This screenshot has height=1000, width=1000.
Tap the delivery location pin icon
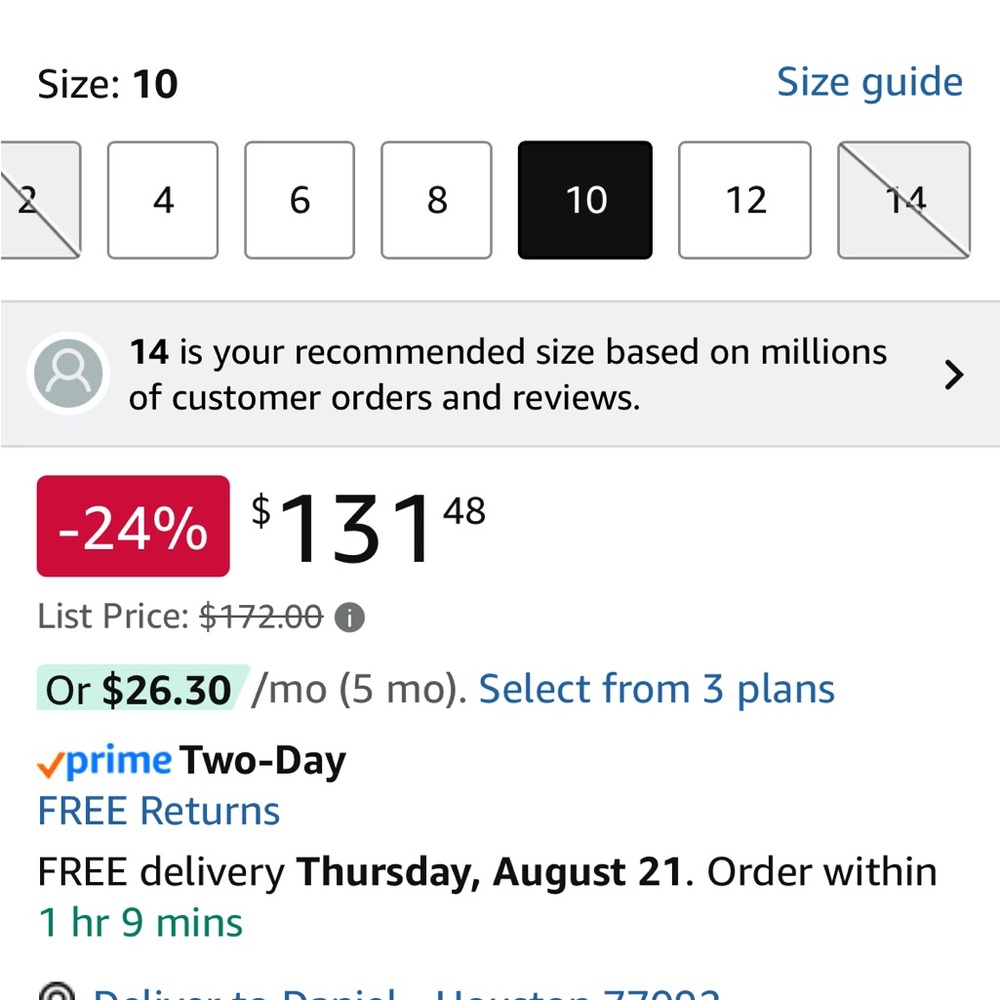[x=57, y=992]
